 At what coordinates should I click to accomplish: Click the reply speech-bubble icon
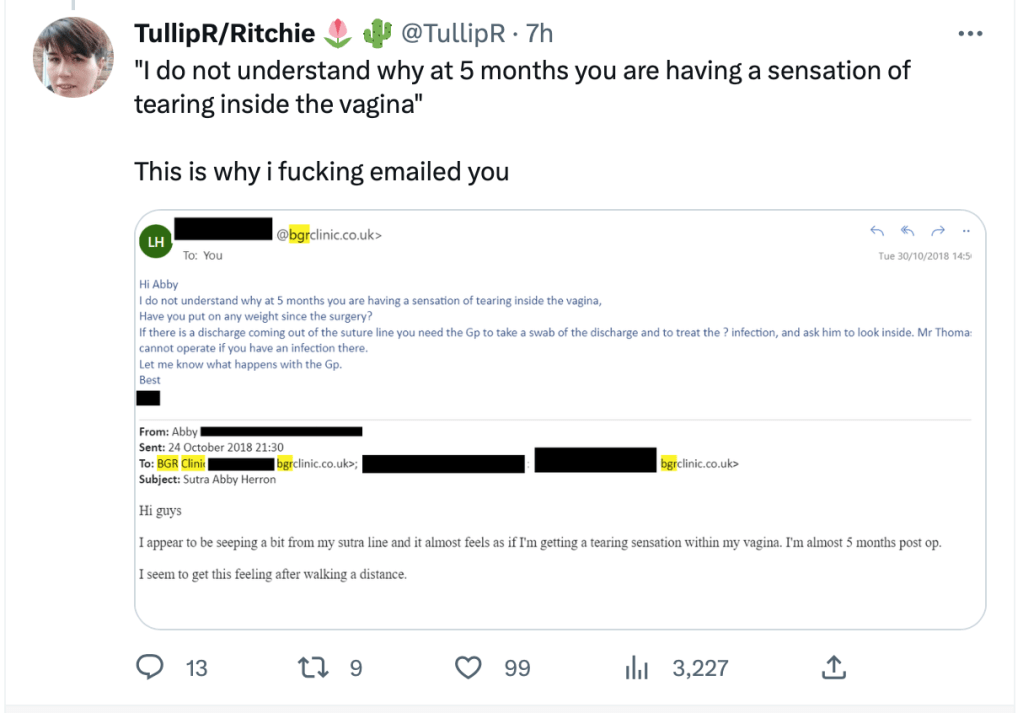coord(150,667)
